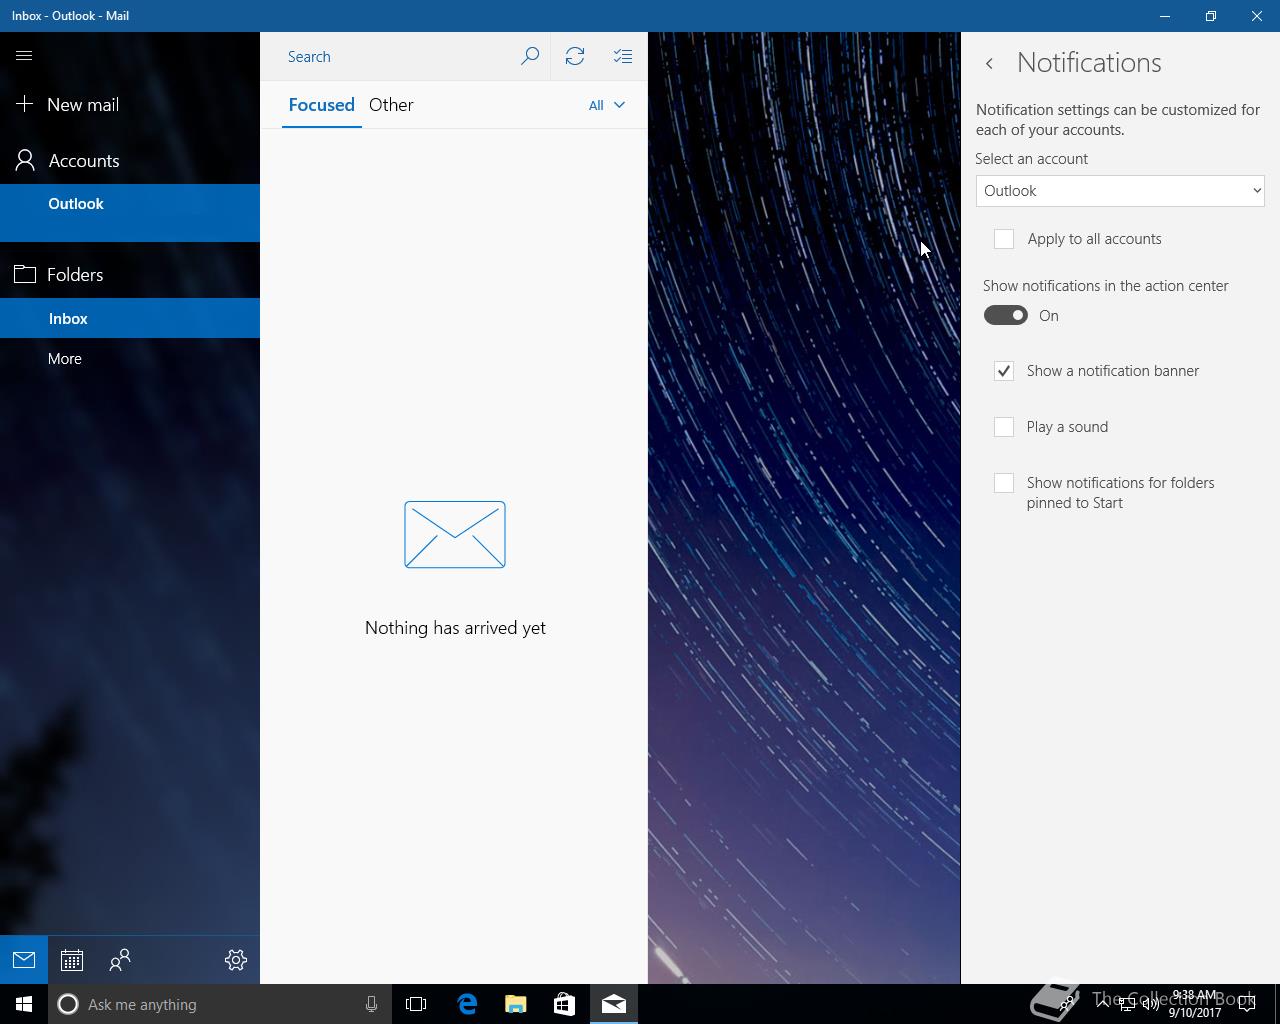Enable notifications for folders pinned to Start

coord(1004,483)
